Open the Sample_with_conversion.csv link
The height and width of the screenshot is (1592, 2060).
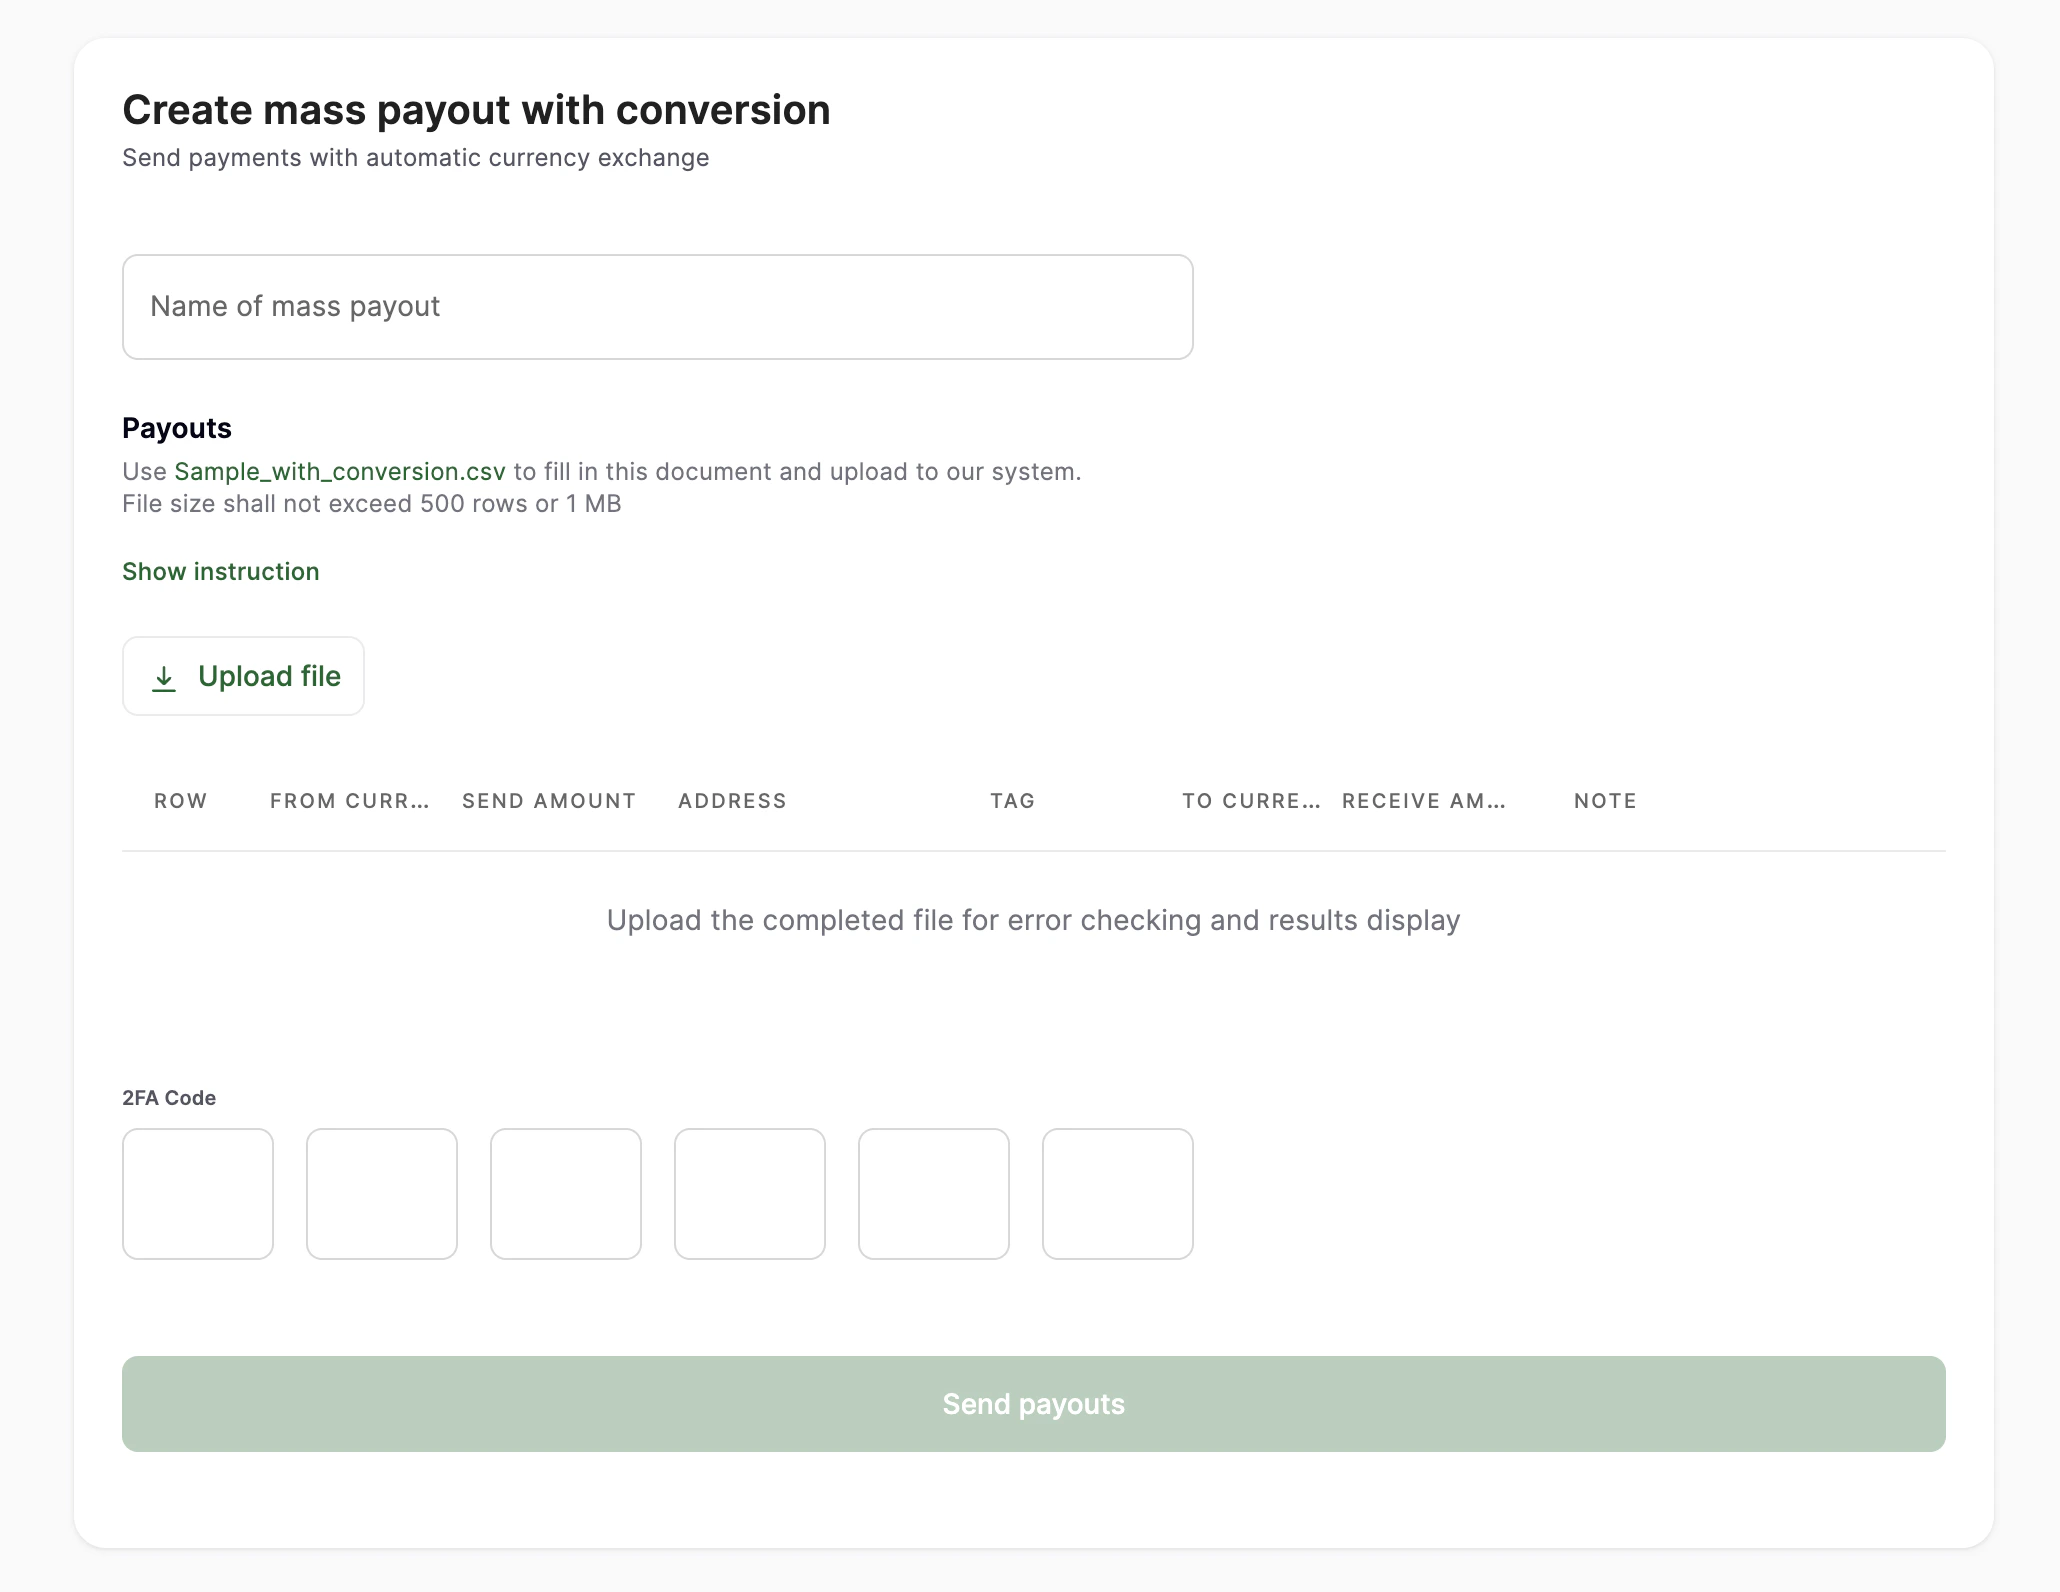pyautogui.click(x=340, y=472)
